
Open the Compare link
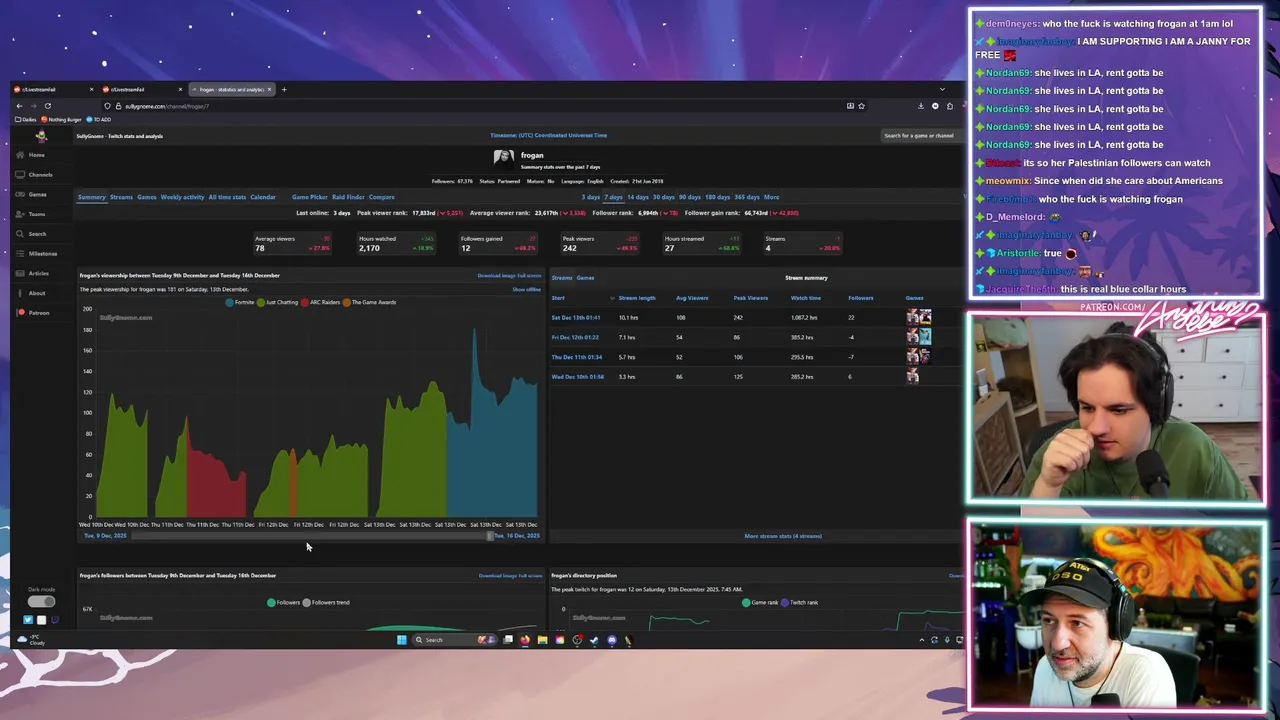(x=381, y=197)
